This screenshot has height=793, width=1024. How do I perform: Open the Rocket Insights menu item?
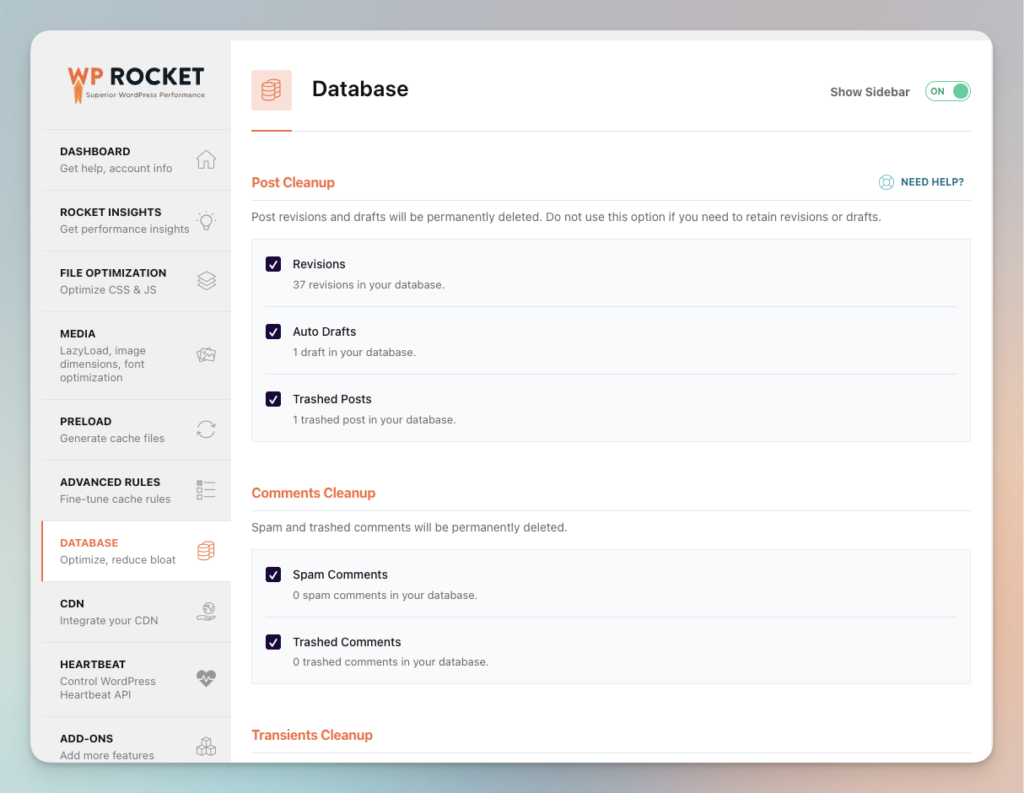tap(136, 221)
